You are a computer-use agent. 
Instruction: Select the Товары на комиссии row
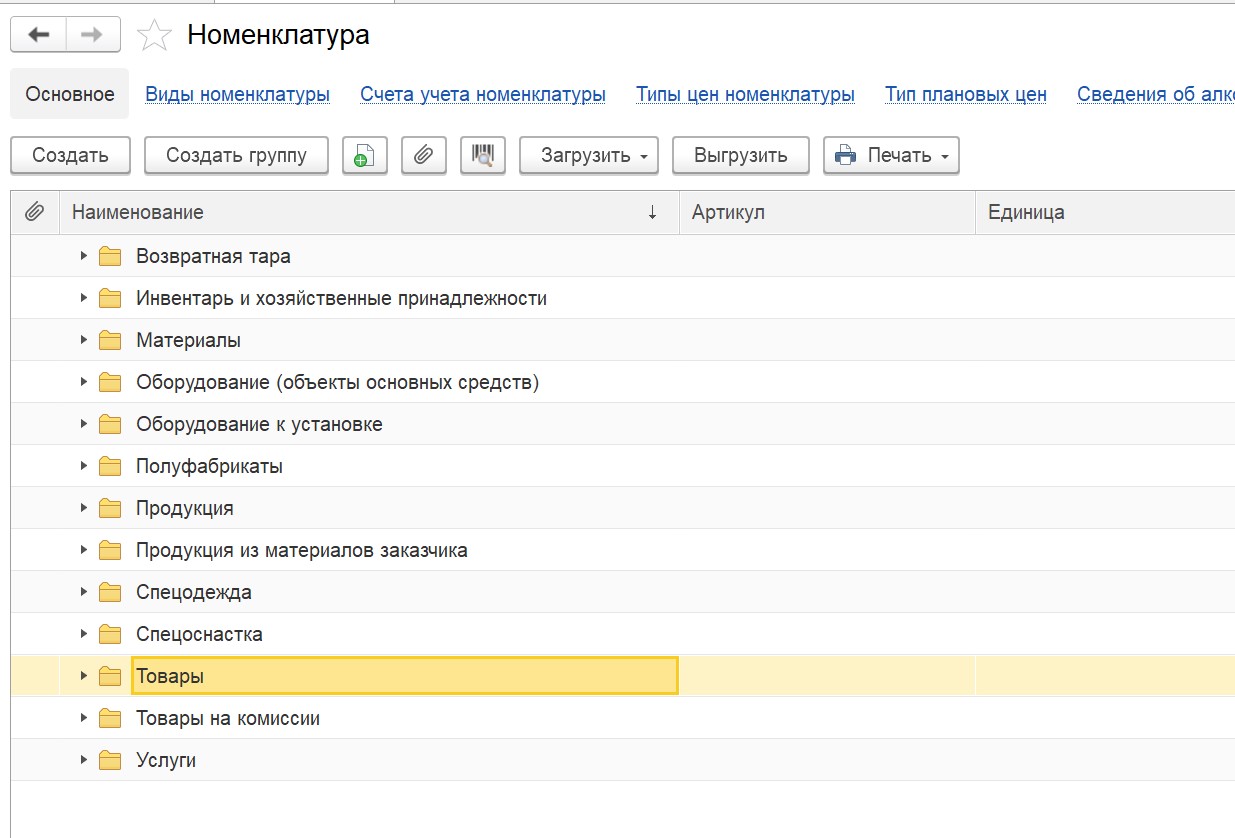point(623,718)
